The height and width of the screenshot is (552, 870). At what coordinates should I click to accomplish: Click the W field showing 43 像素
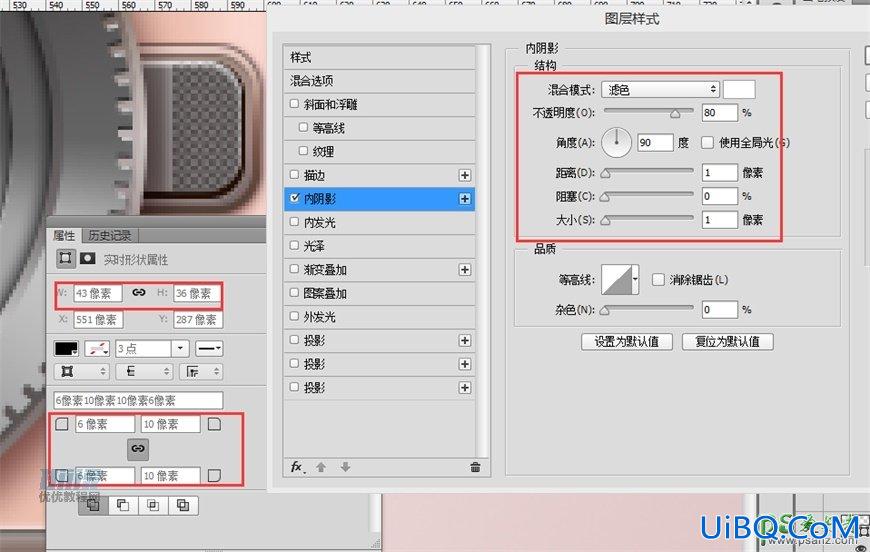[98, 293]
